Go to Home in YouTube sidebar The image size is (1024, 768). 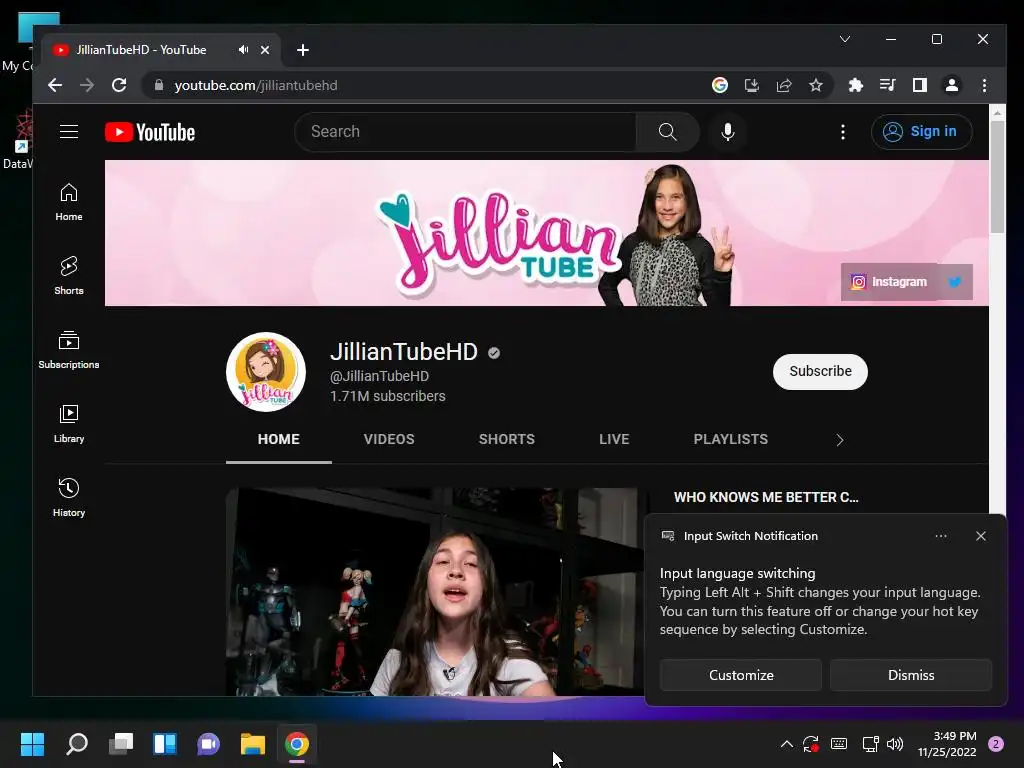pyautogui.click(x=69, y=202)
